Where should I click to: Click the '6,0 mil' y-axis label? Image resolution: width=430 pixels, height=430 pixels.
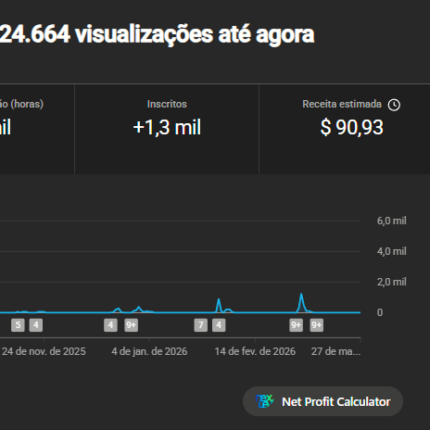pyautogui.click(x=392, y=221)
